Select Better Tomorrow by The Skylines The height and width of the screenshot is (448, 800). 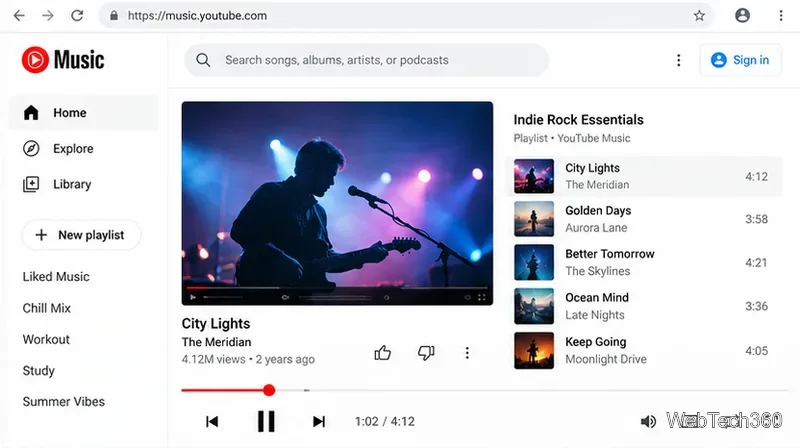pos(644,262)
